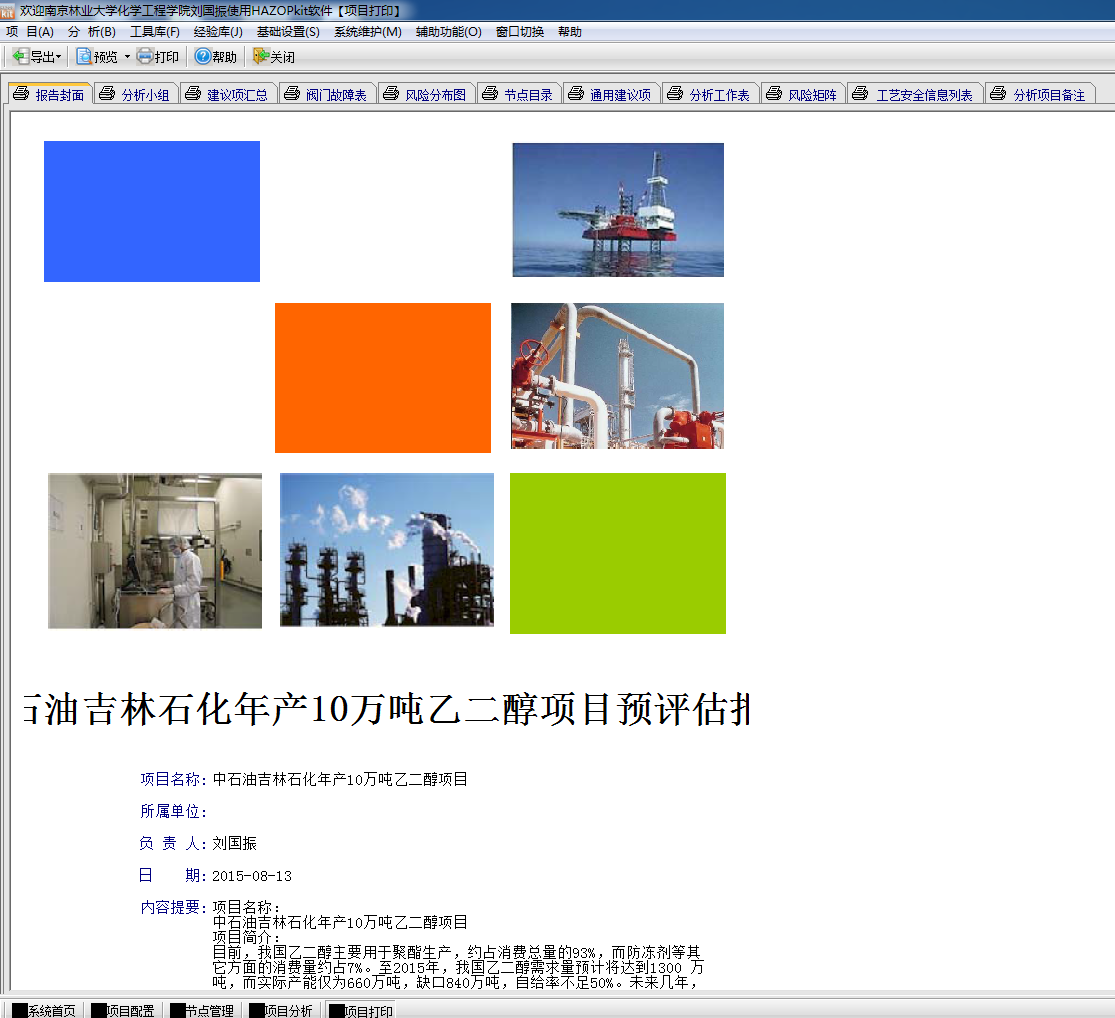Open the 窗口切换 menu

click(520, 31)
